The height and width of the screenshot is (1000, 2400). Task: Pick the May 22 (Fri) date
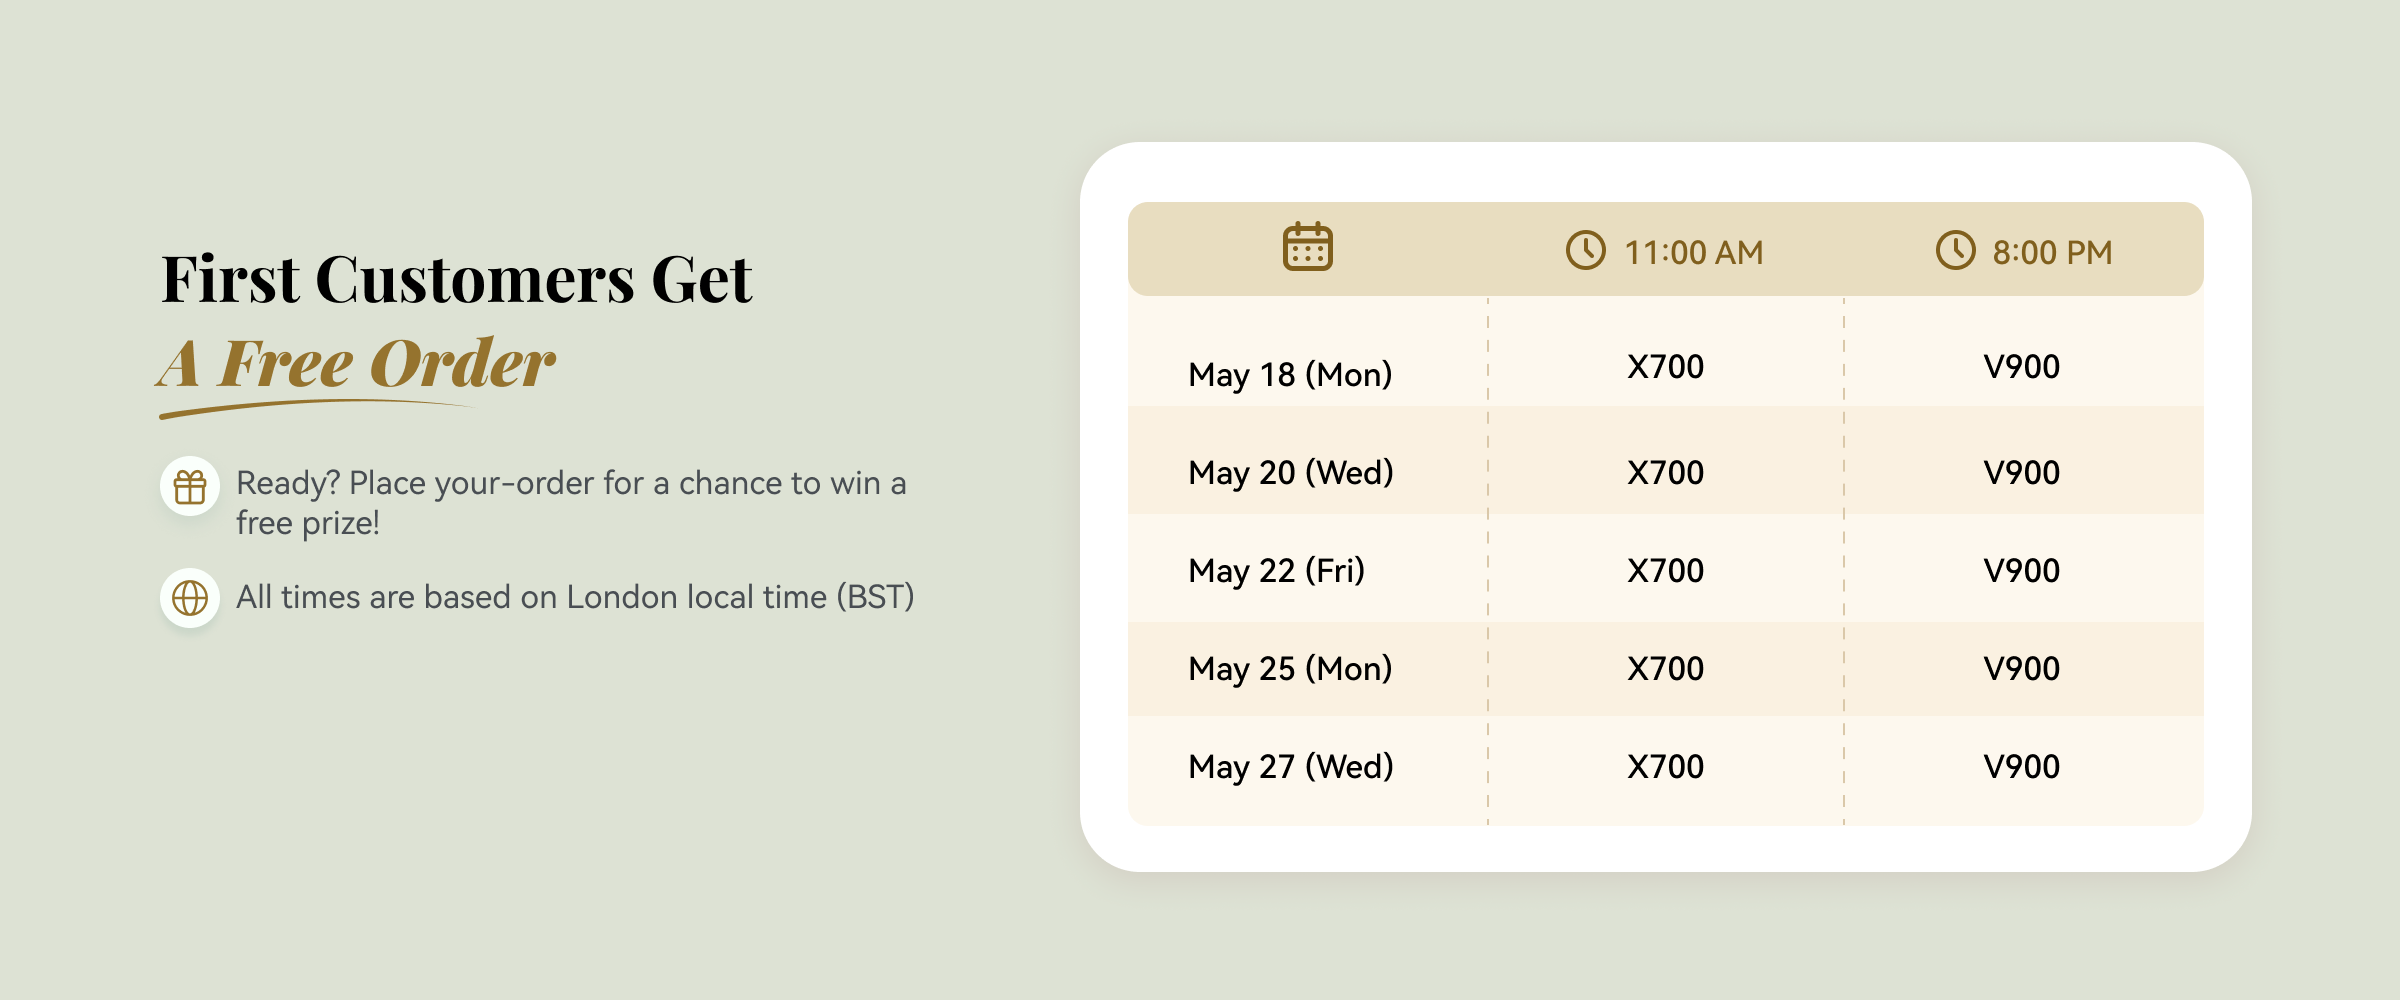point(1277,571)
